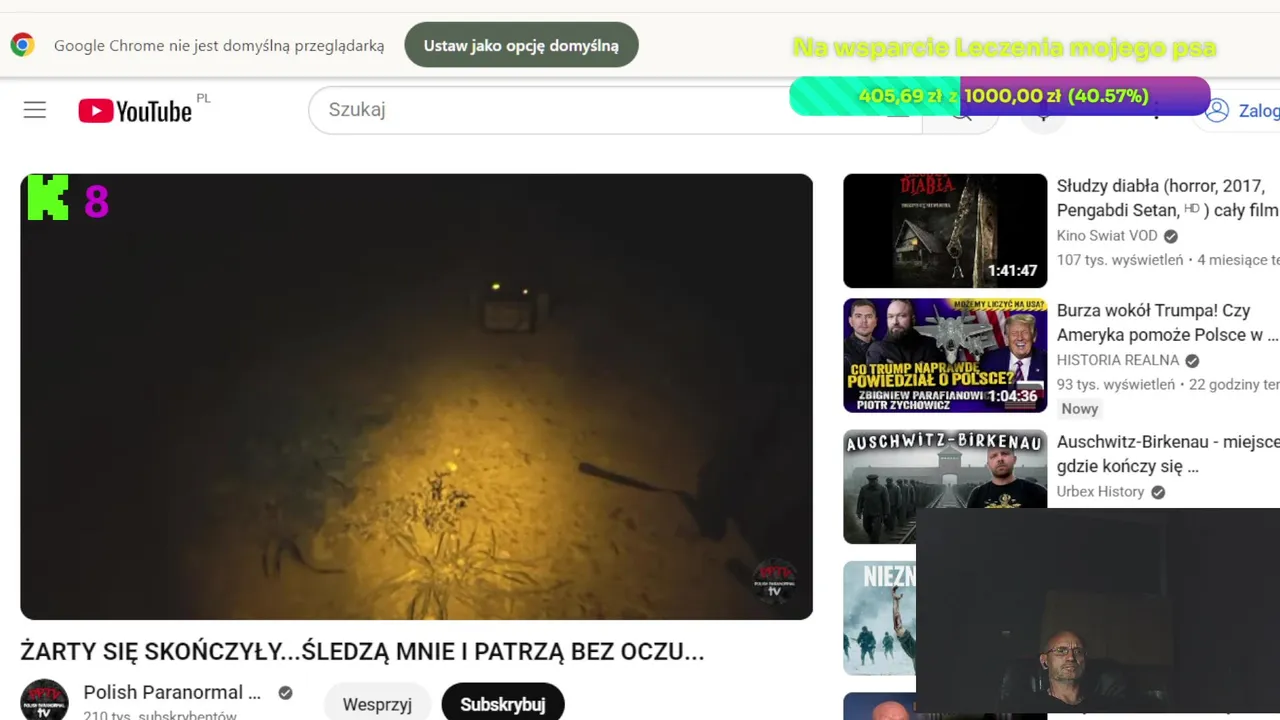Open the YouTube hamburger guide menu
This screenshot has height=720, width=1280.
[x=35, y=110]
